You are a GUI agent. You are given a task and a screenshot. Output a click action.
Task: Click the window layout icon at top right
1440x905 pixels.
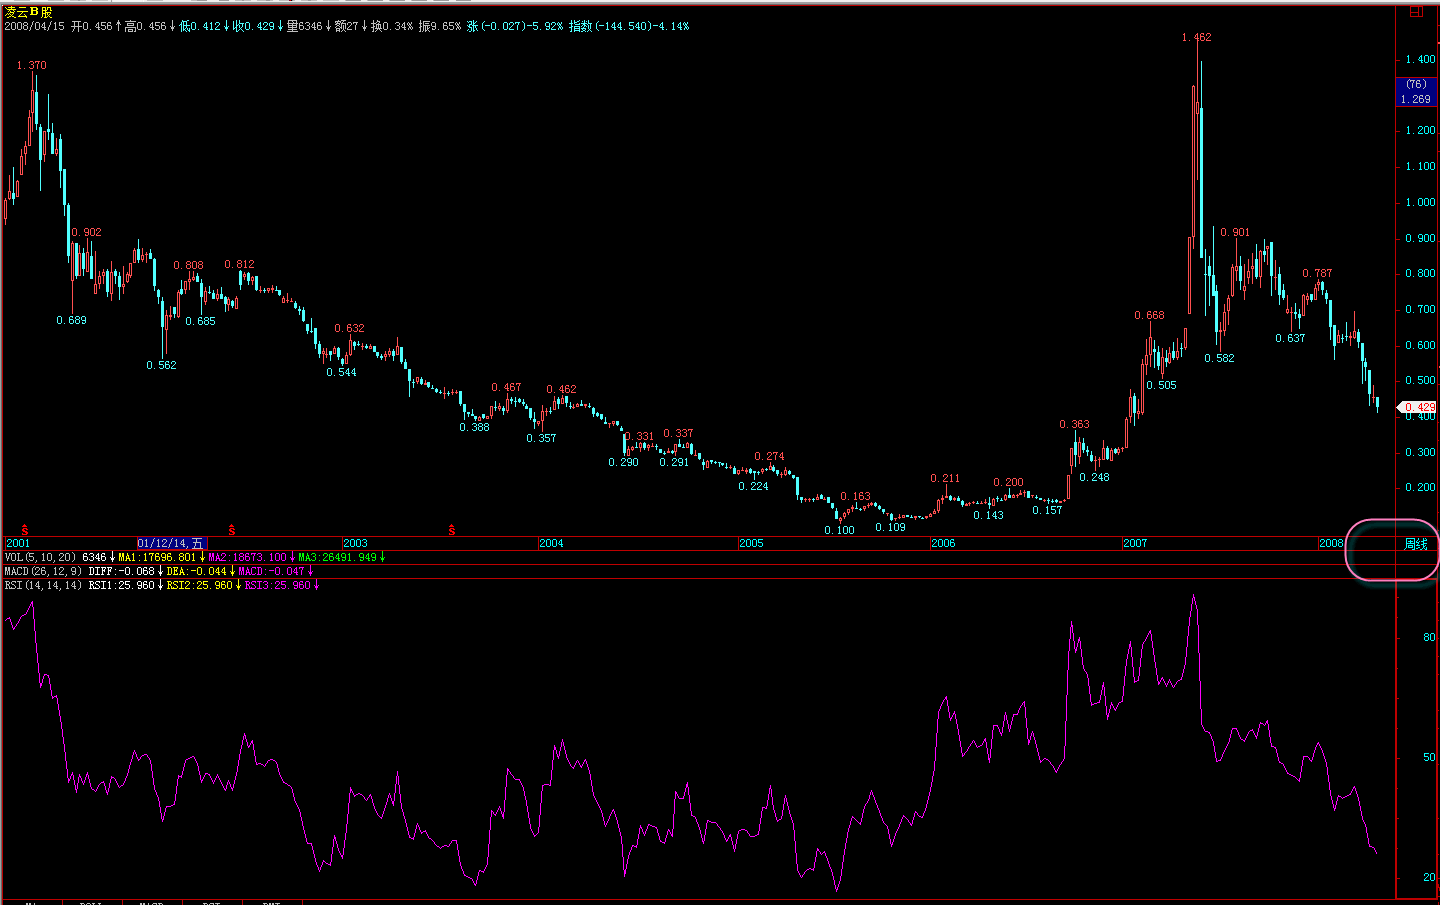click(x=1416, y=11)
